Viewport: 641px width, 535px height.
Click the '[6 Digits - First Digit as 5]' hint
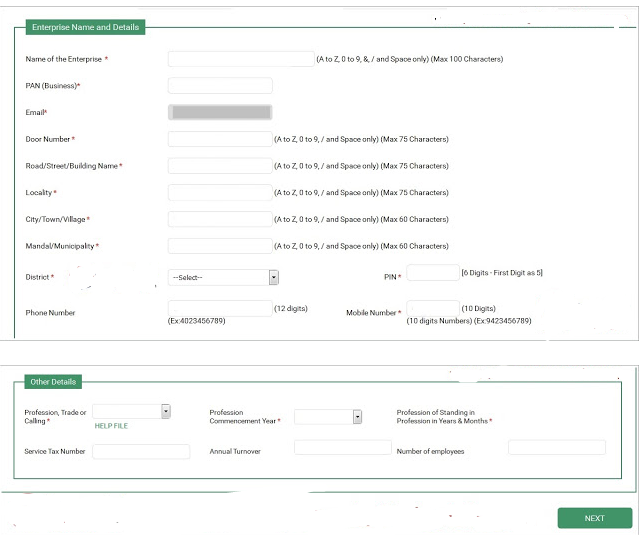(x=502, y=273)
